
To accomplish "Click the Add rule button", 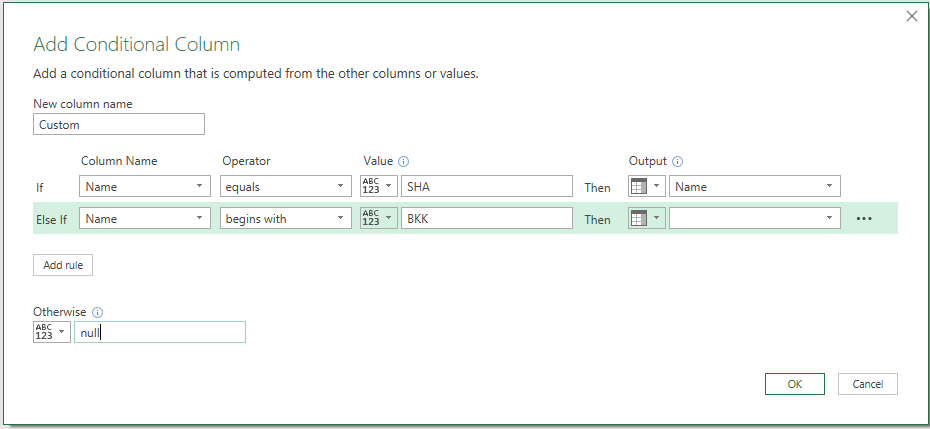I will click(63, 265).
